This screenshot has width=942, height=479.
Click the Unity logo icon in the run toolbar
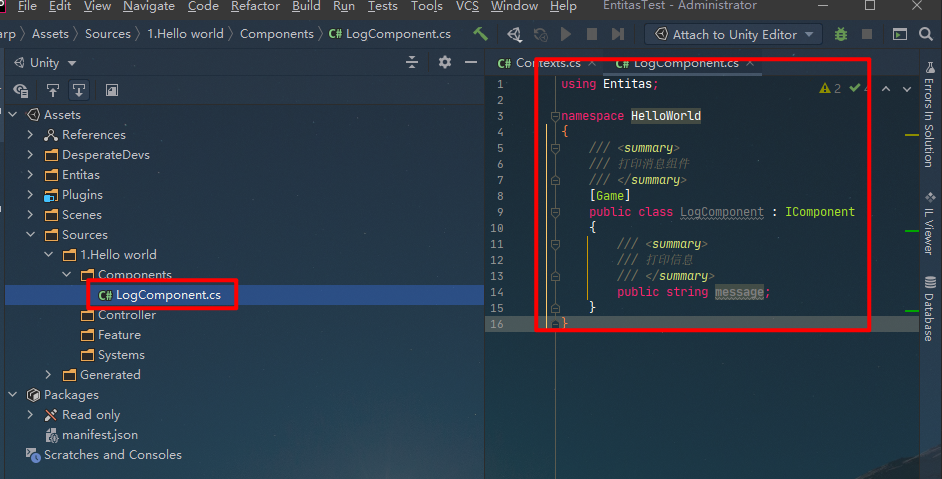(514, 34)
